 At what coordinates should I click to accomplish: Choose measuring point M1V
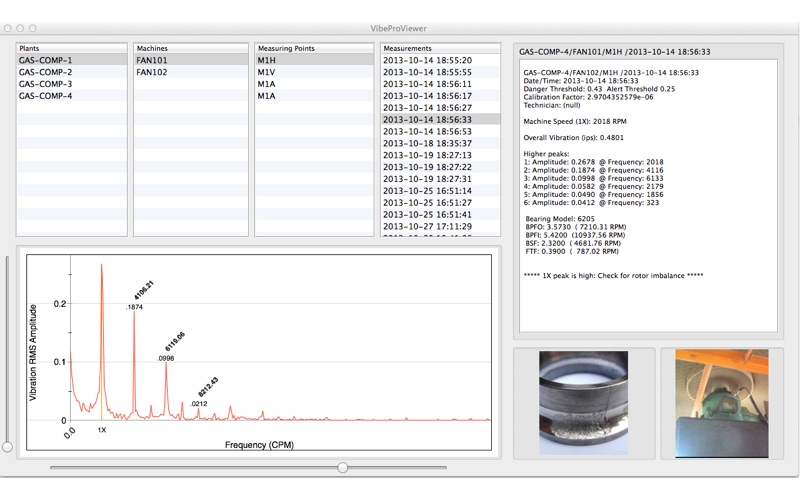tap(266, 72)
